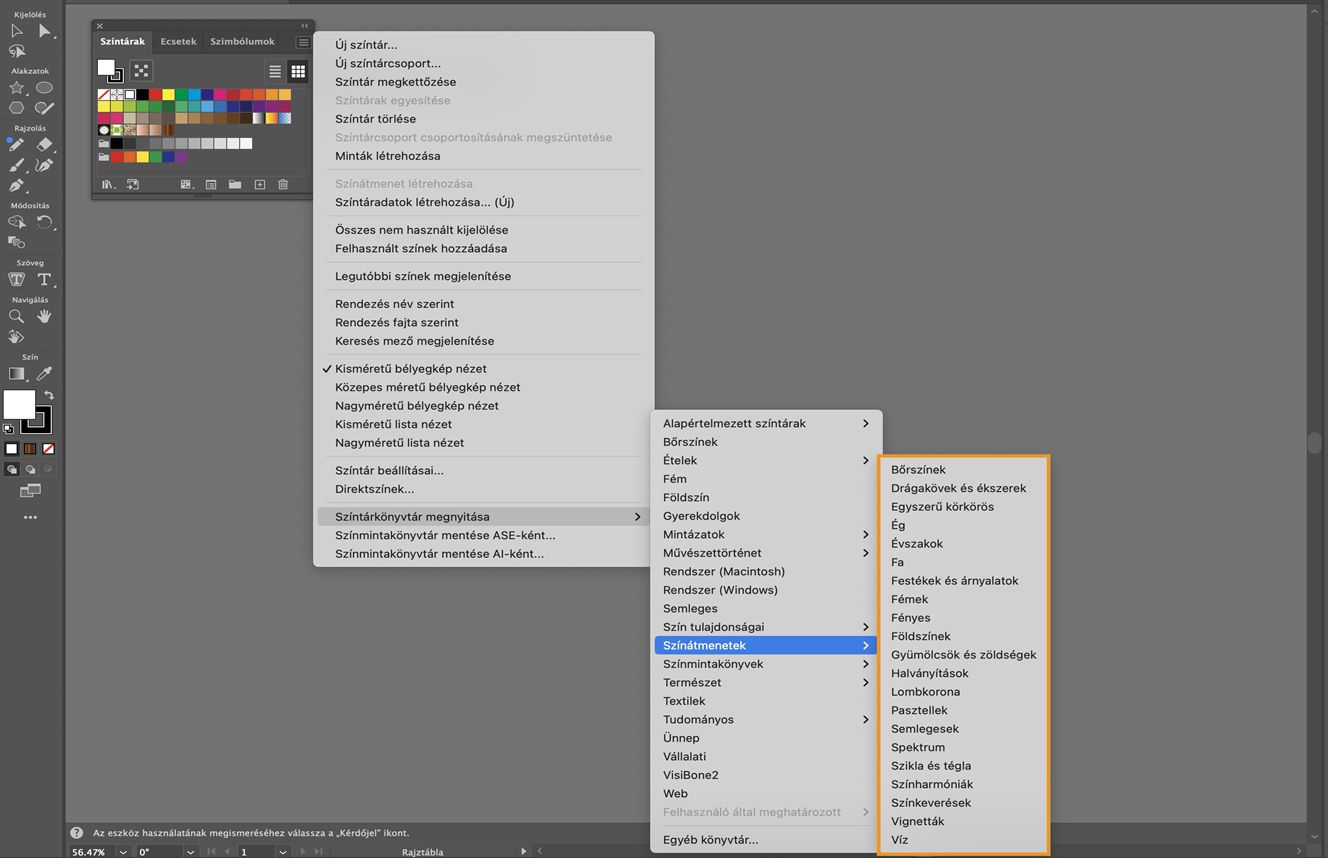Viewport: 1328px width, 858px height.
Task: Open the artboard number dropdown
Action: point(283,852)
